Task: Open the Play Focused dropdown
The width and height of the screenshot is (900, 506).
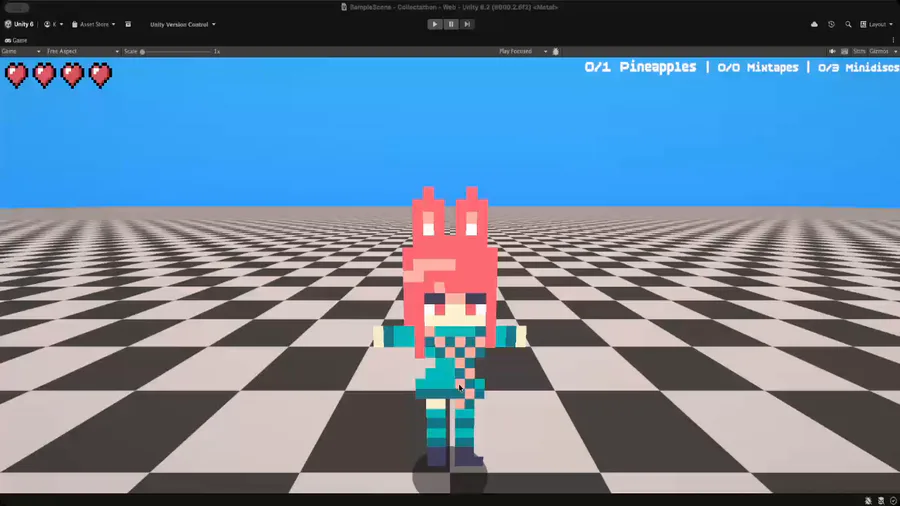Action: (x=522, y=51)
